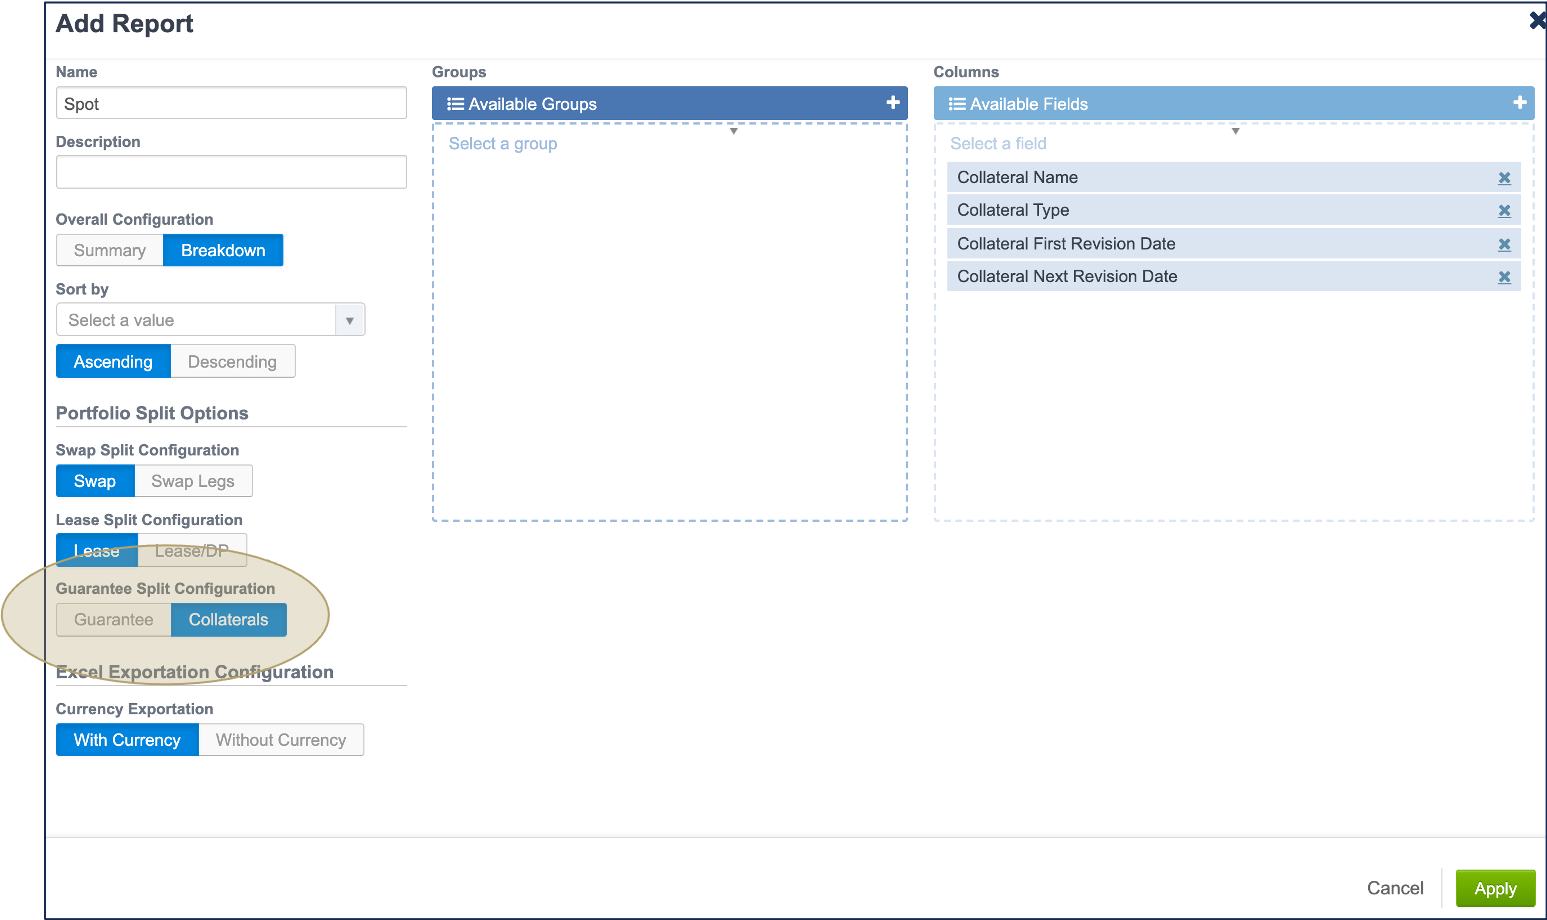Remove the Collateral Name column
This screenshot has height=920, width=1547.
(x=1504, y=178)
